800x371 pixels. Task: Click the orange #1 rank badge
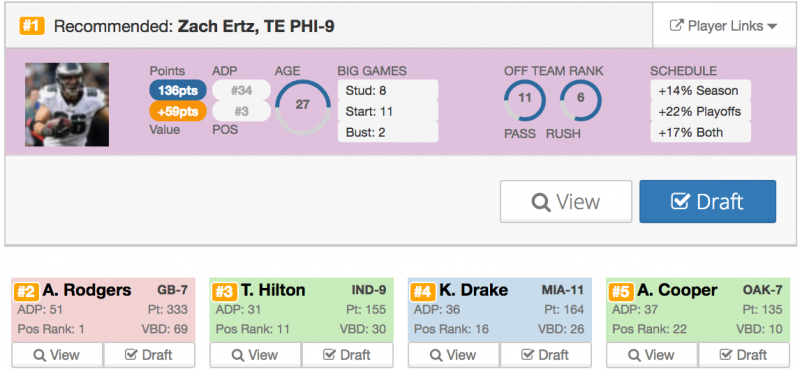point(32,26)
